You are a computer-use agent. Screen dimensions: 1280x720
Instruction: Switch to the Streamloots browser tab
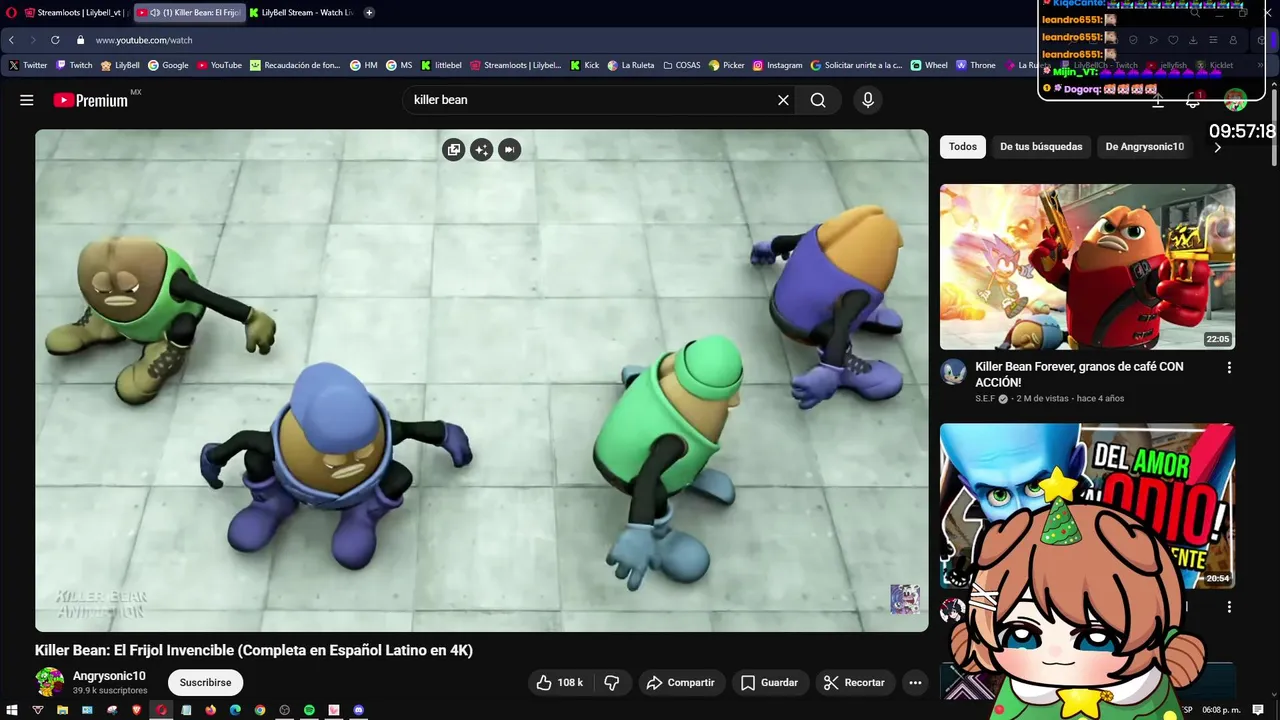click(77, 13)
